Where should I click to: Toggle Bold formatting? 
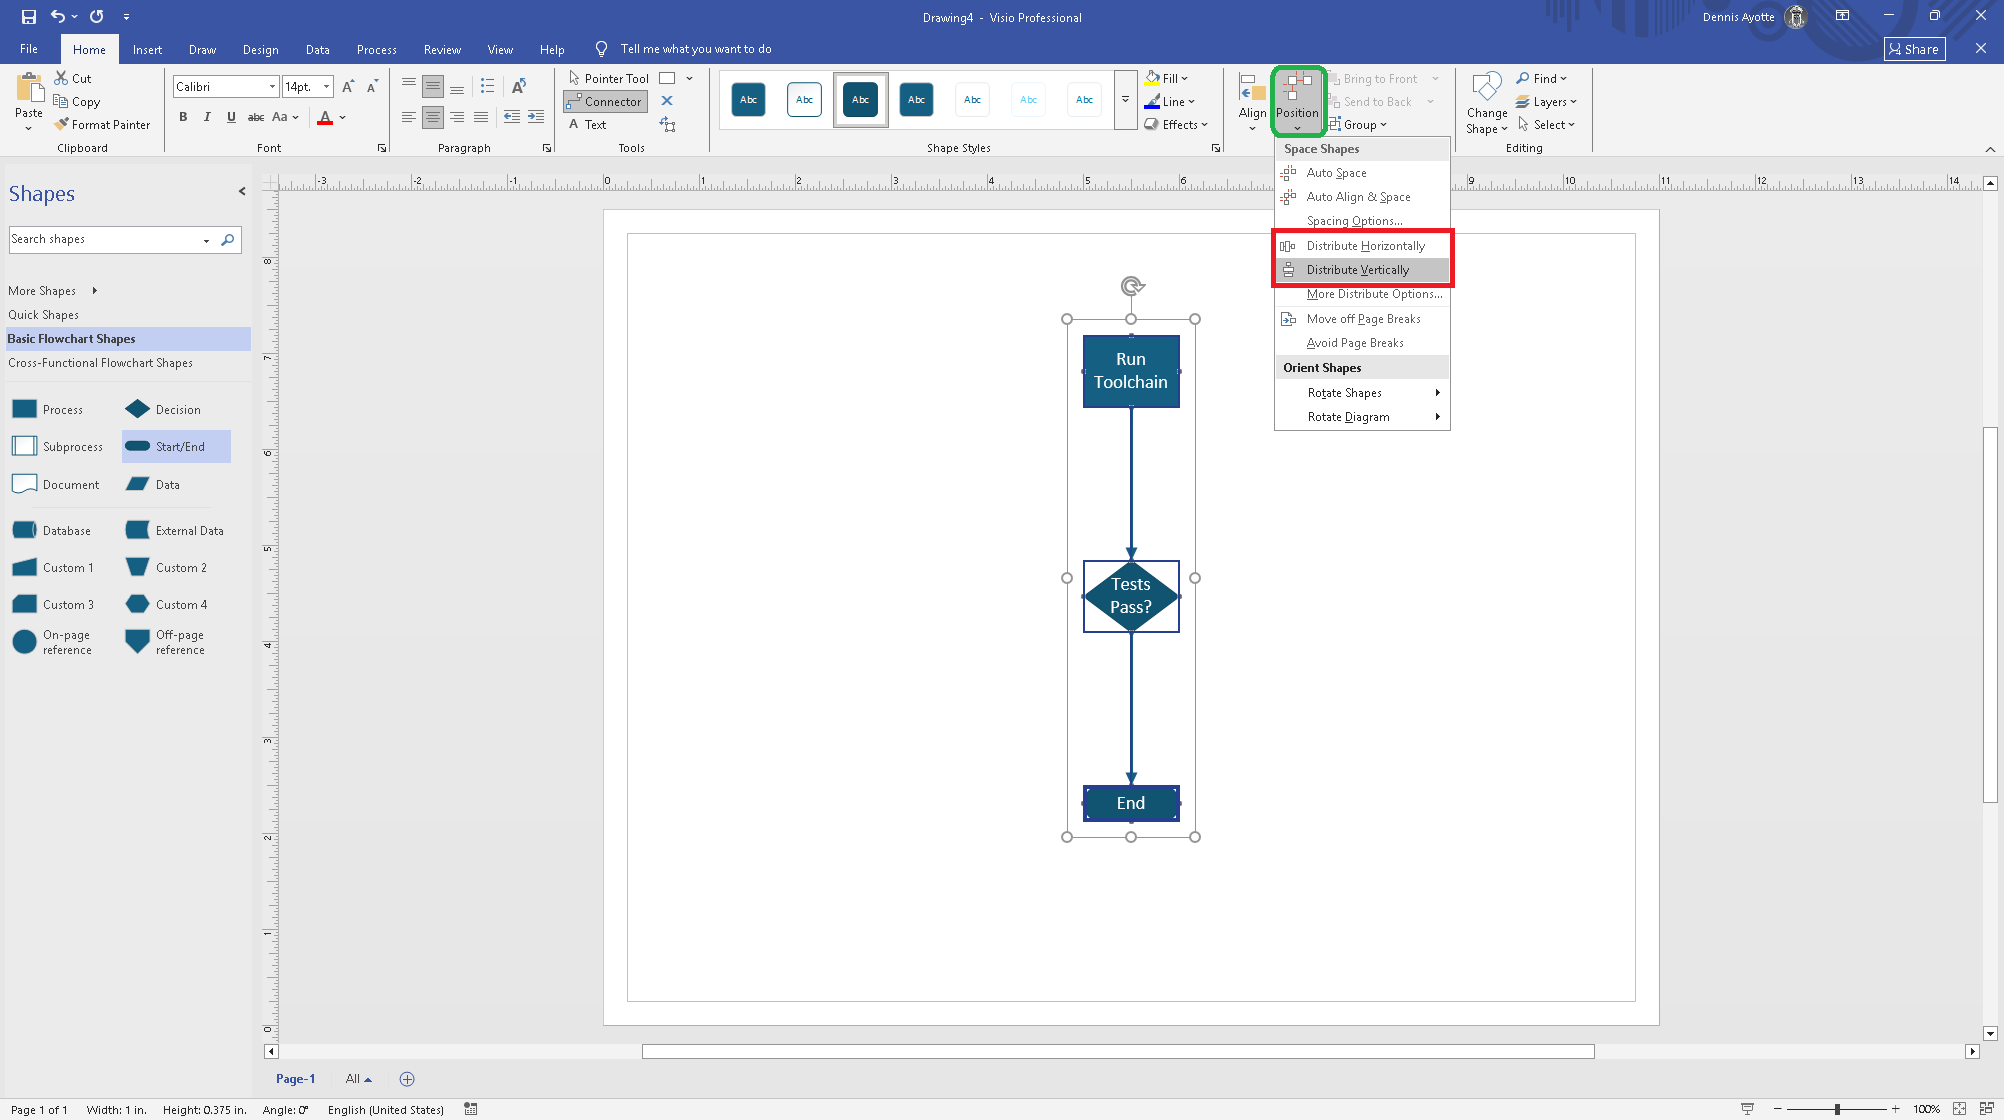coord(183,117)
